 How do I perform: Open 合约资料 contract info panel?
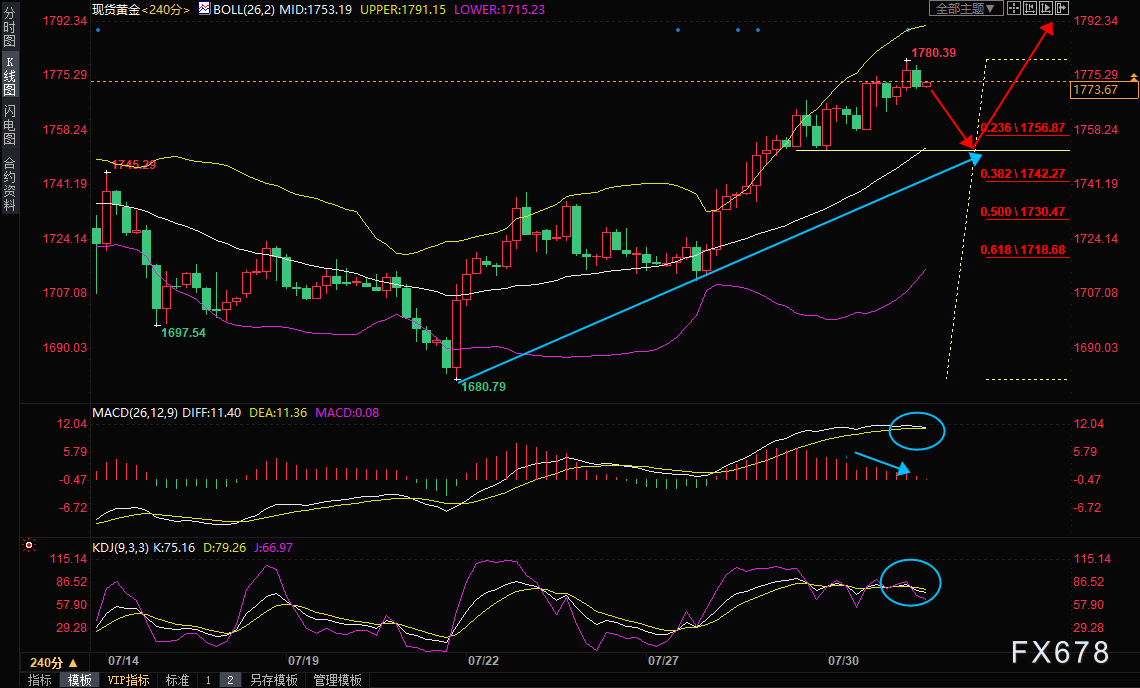(9, 183)
